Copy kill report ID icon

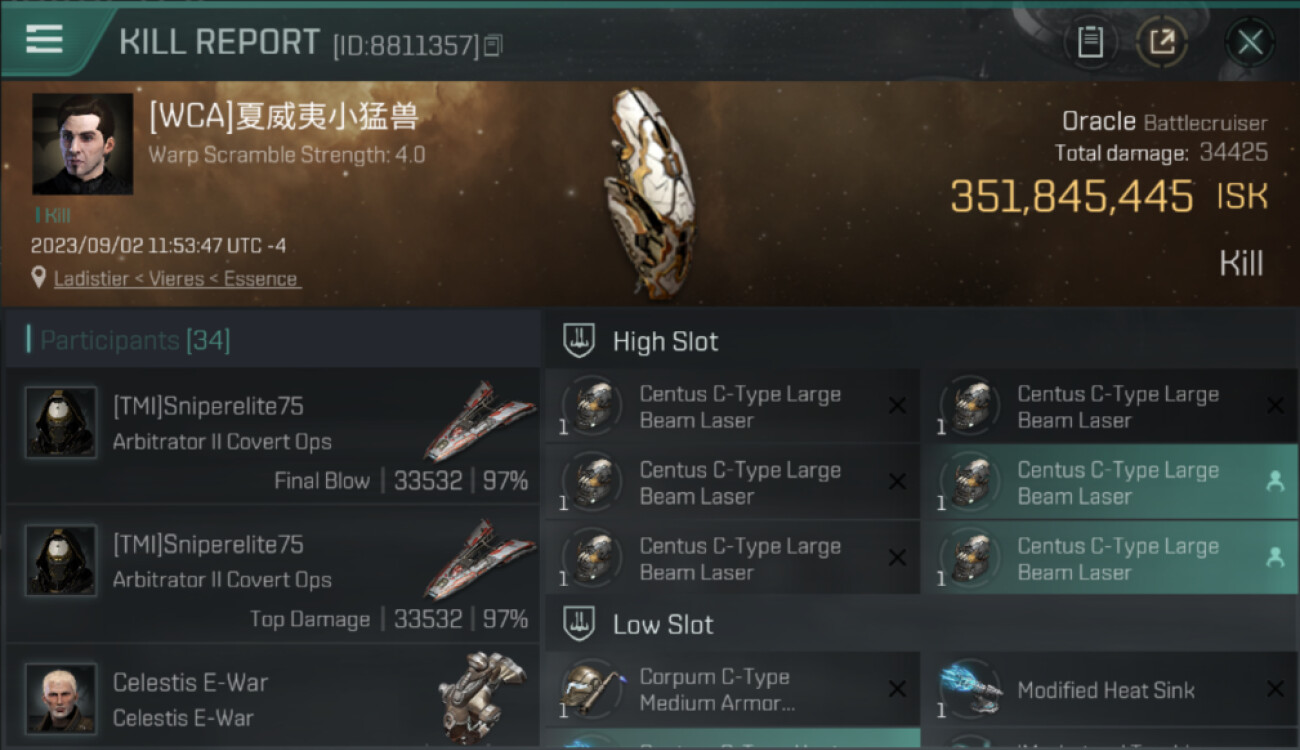pos(493,45)
